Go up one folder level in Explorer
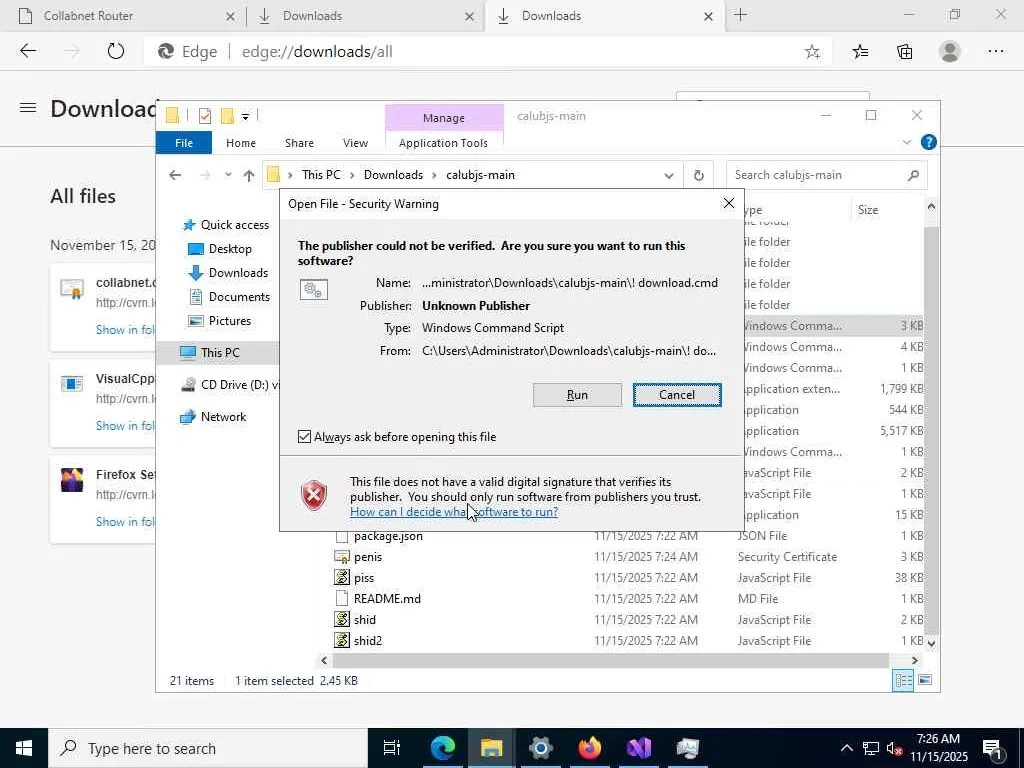This screenshot has width=1024, height=768. click(248, 175)
